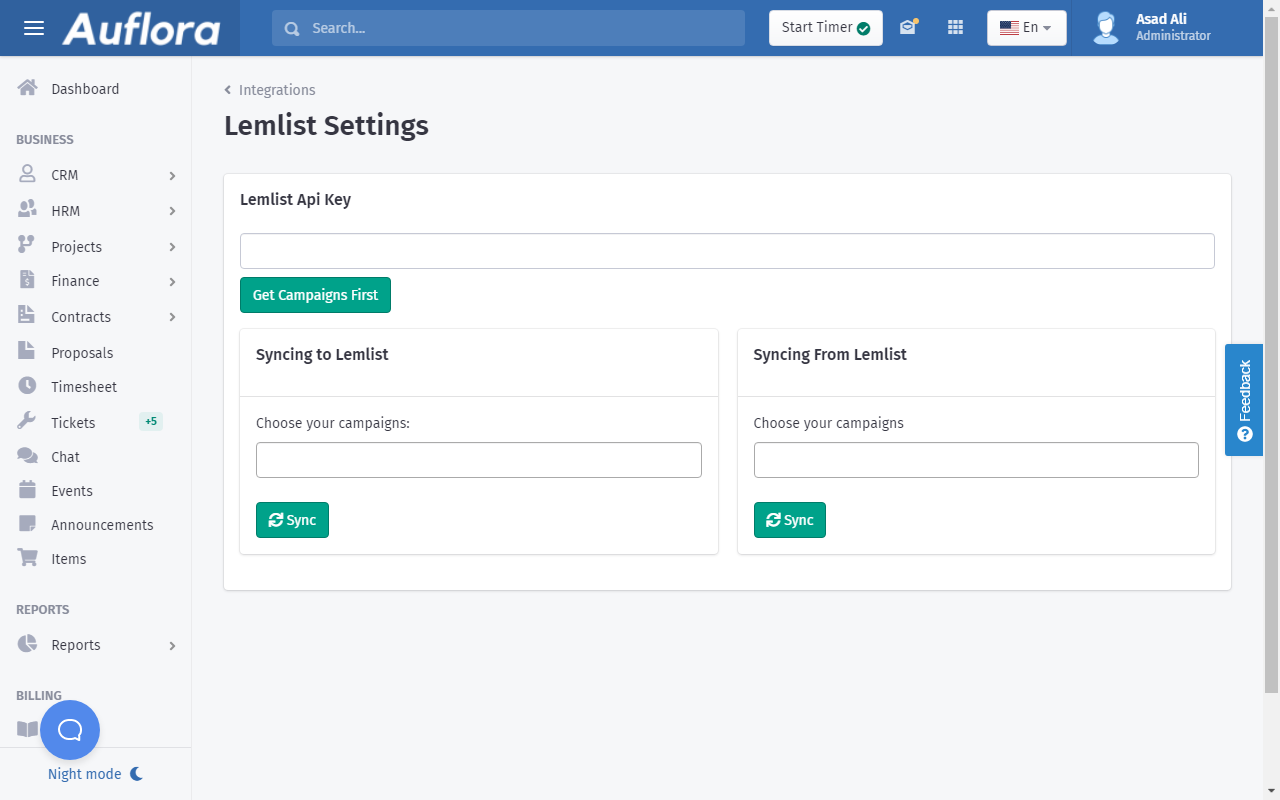Open the Feedback side tab
Screen dimensions: 1280x800
pos(1244,400)
